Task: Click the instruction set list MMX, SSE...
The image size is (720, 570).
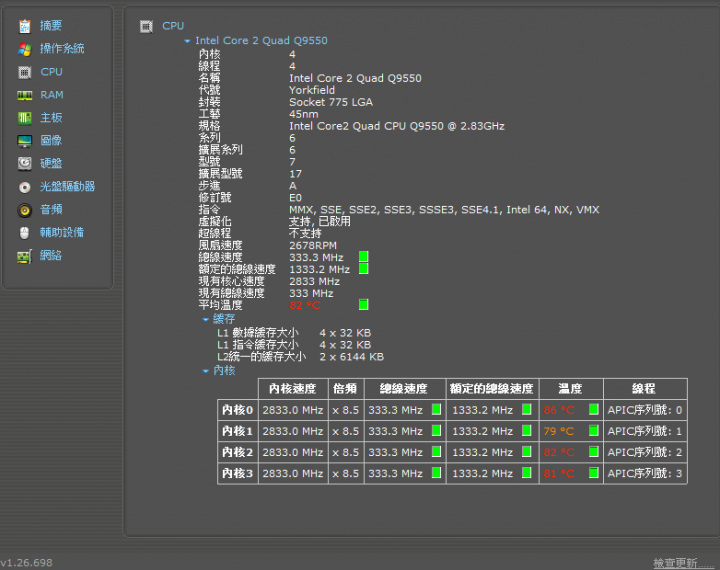Action: click(x=444, y=210)
